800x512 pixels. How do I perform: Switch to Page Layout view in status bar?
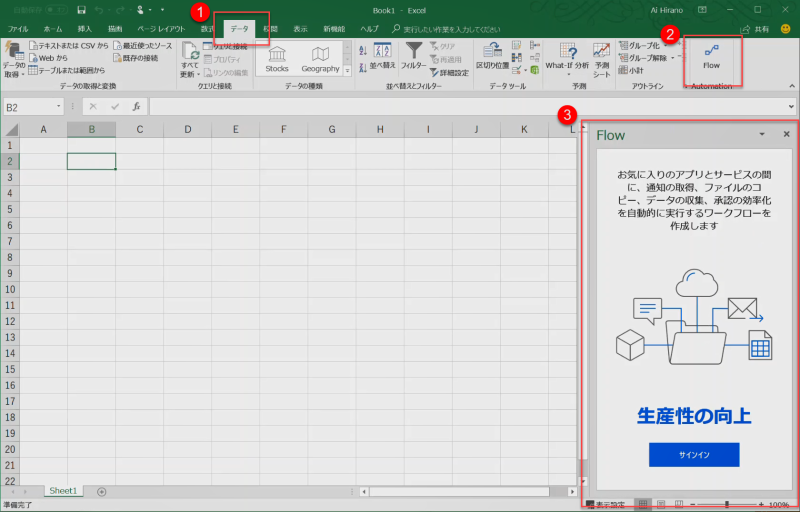[x=661, y=505]
